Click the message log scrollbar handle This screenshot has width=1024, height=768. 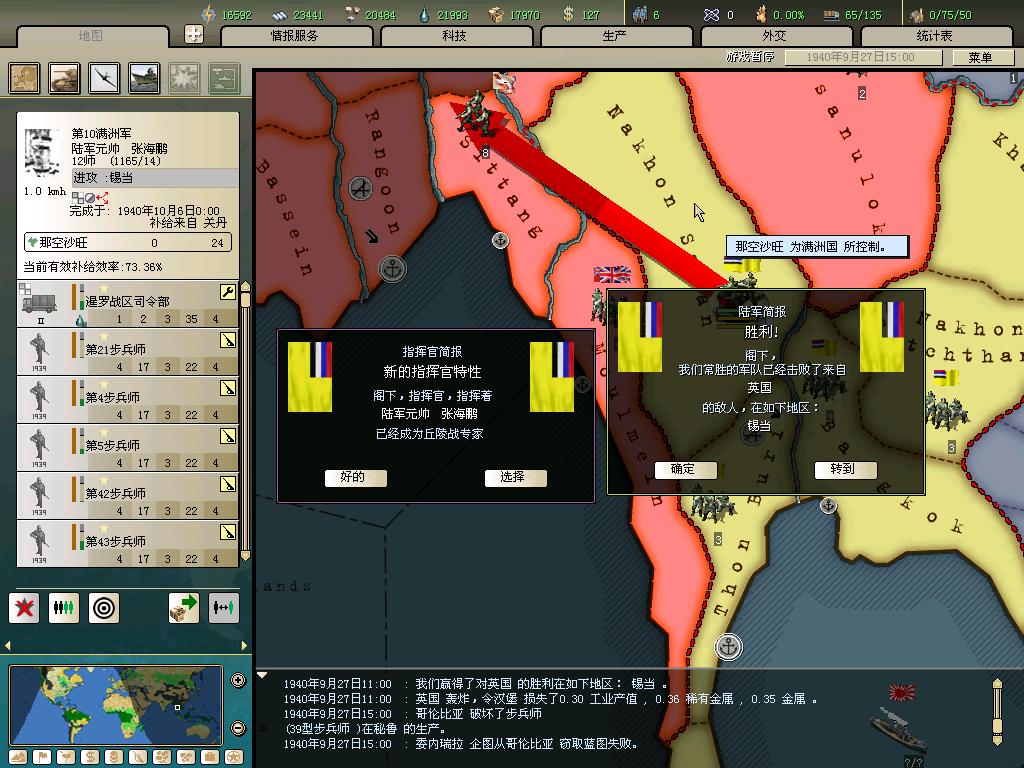[x=997, y=726]
